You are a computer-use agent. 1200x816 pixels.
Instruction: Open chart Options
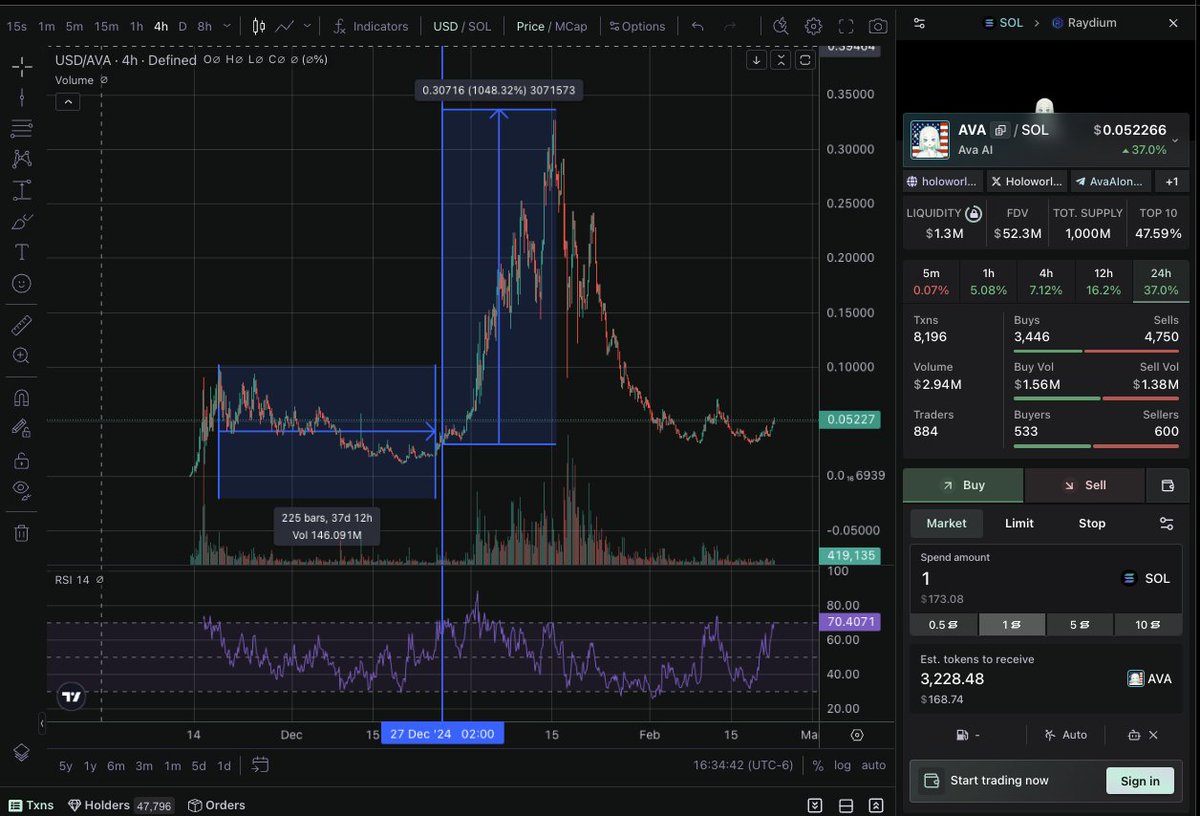pos(637,26)
